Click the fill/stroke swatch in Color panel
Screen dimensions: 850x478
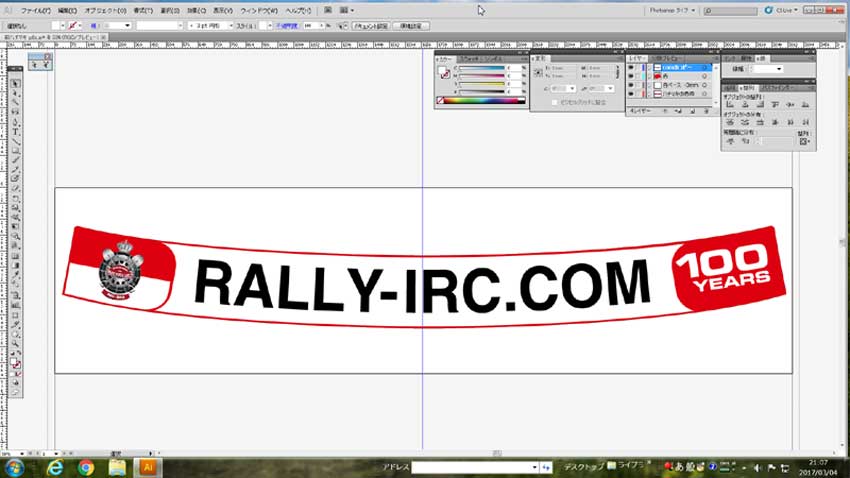(445, 73)
